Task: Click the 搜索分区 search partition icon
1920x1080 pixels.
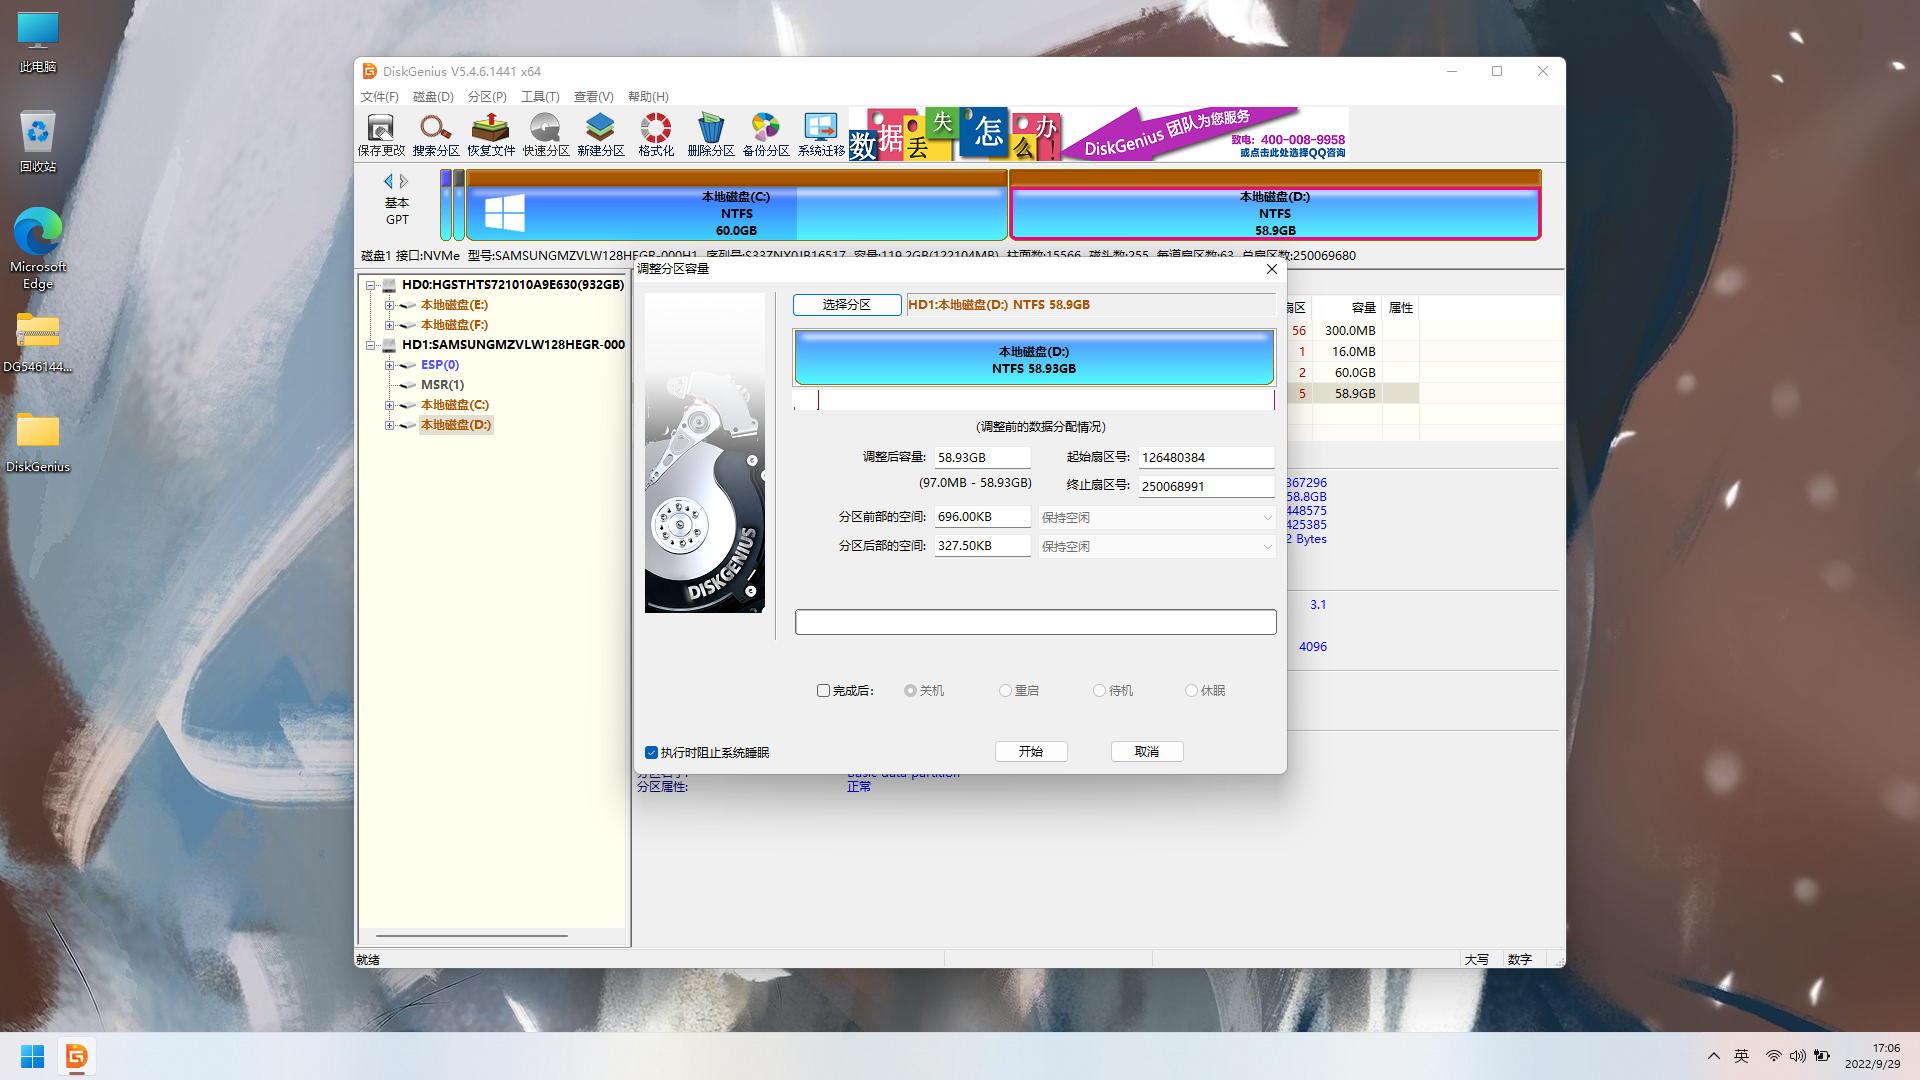Action: [436, 134]
